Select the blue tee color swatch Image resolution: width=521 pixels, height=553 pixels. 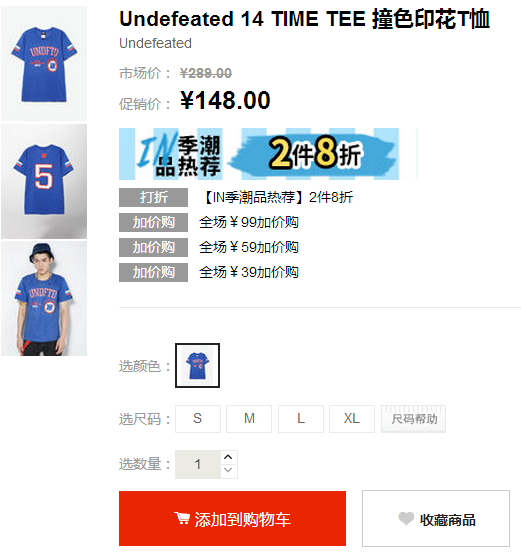[198, 365]
